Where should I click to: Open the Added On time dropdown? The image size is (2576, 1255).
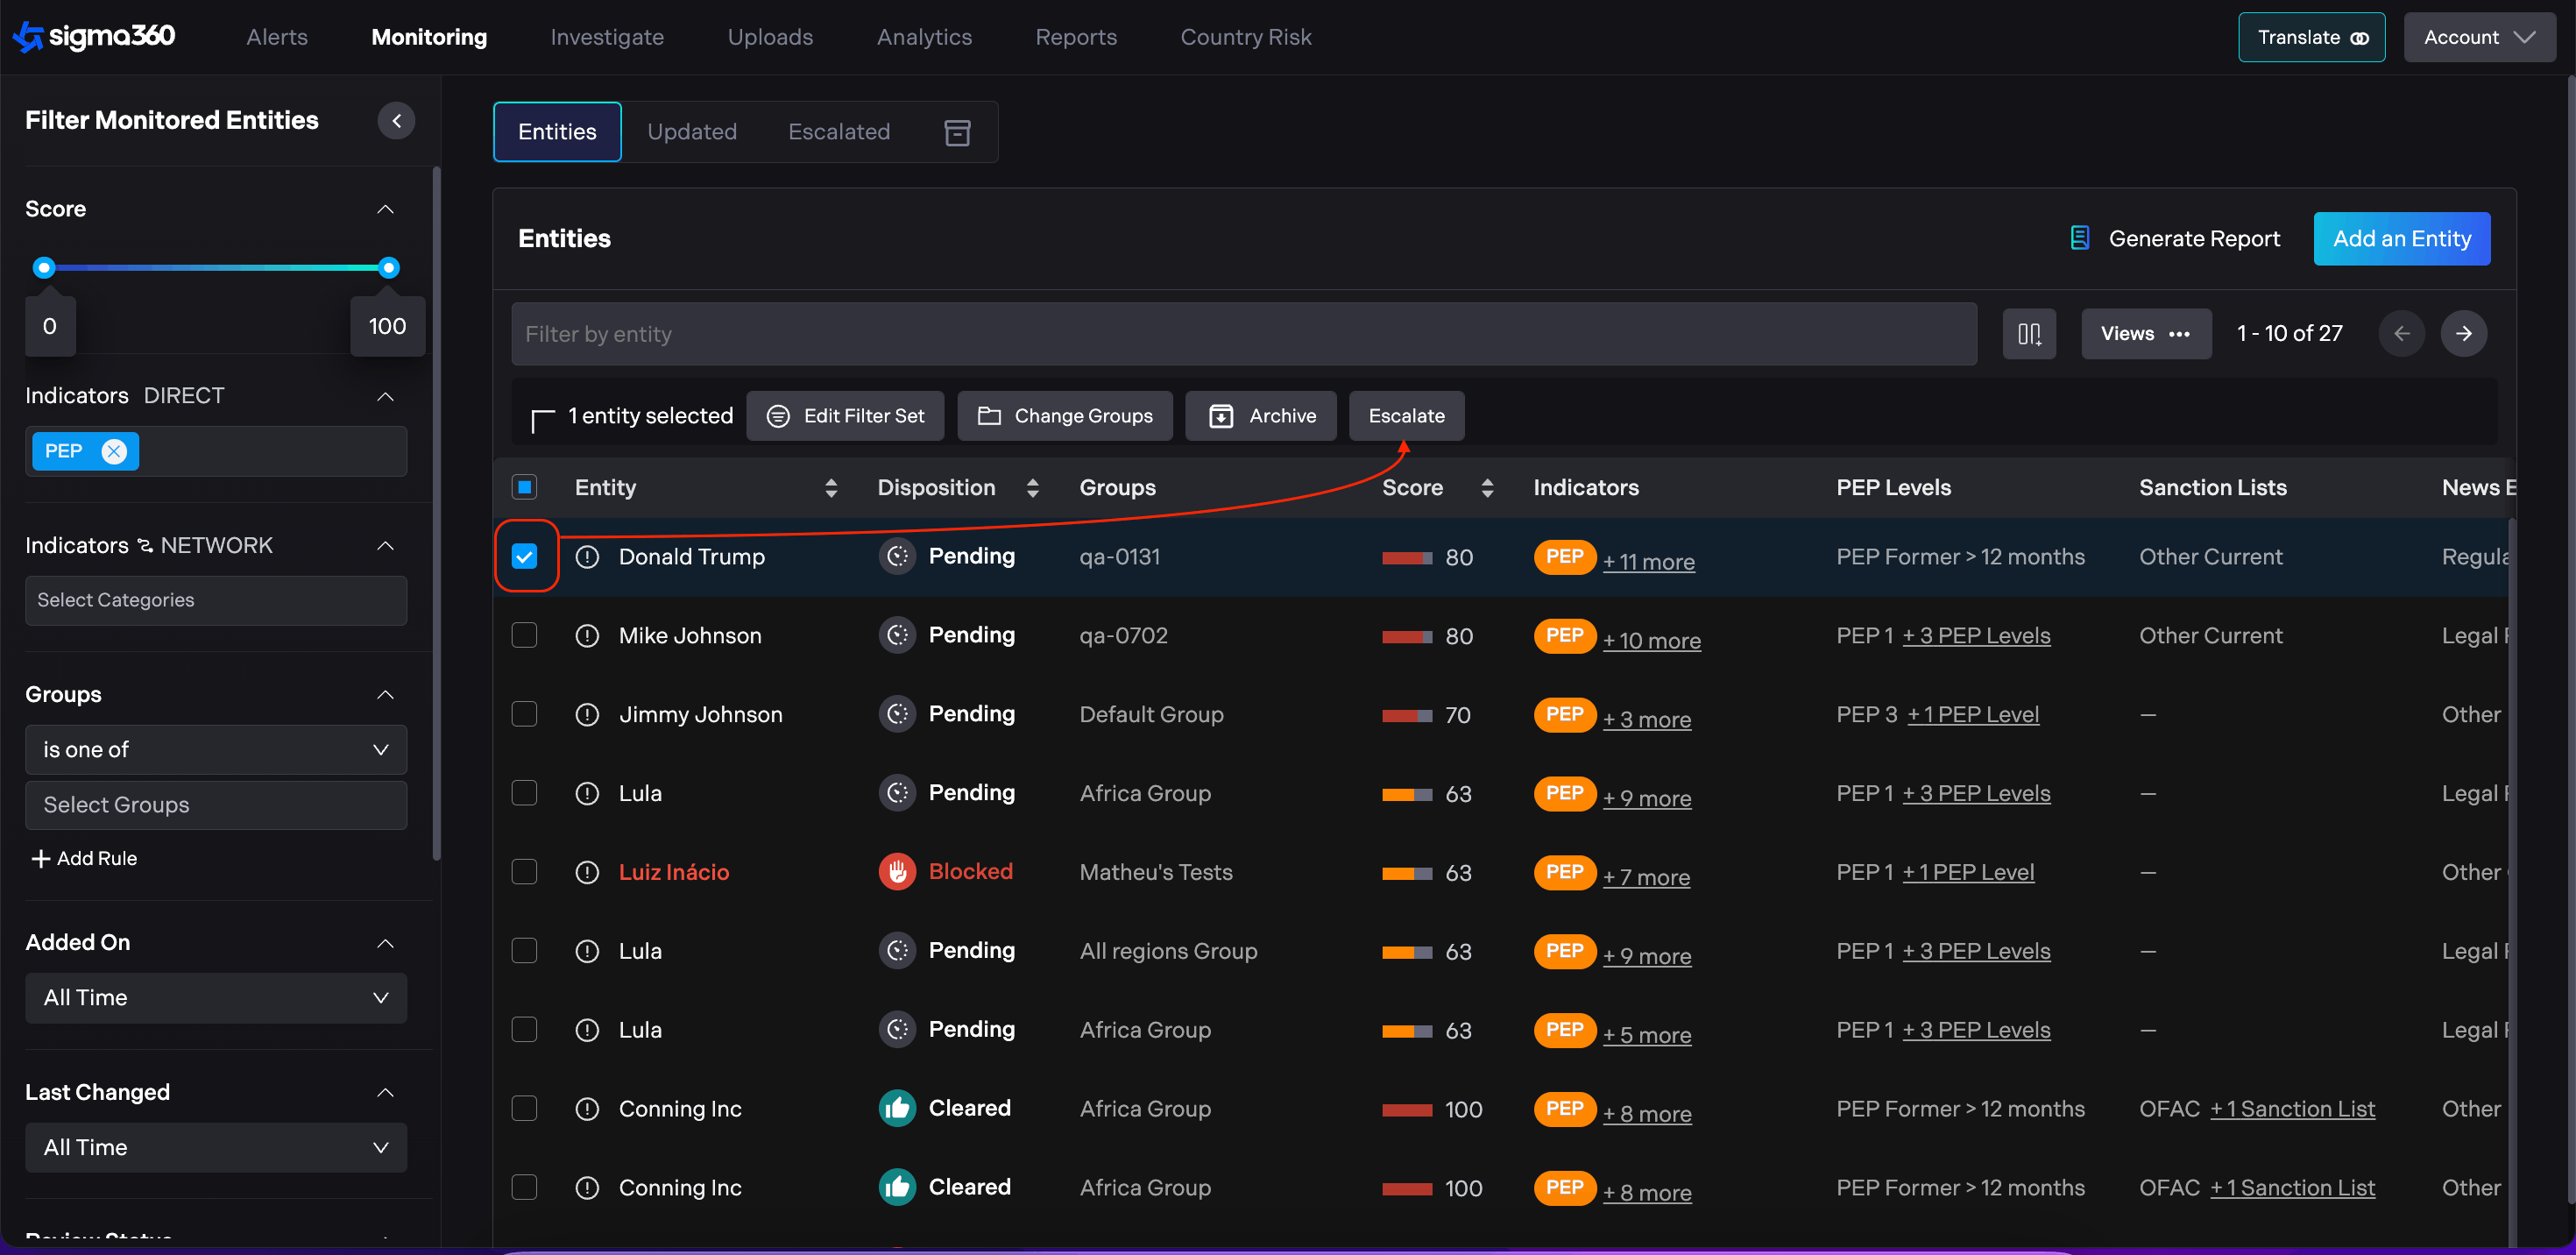(x=215, y=998)
